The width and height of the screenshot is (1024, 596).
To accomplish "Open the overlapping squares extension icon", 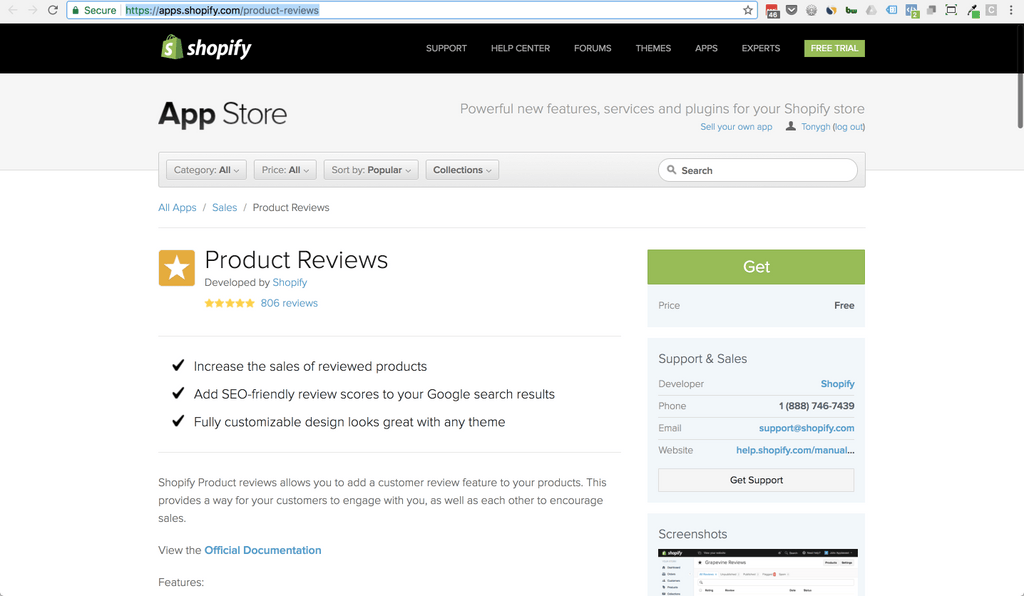I will (931, 10).
